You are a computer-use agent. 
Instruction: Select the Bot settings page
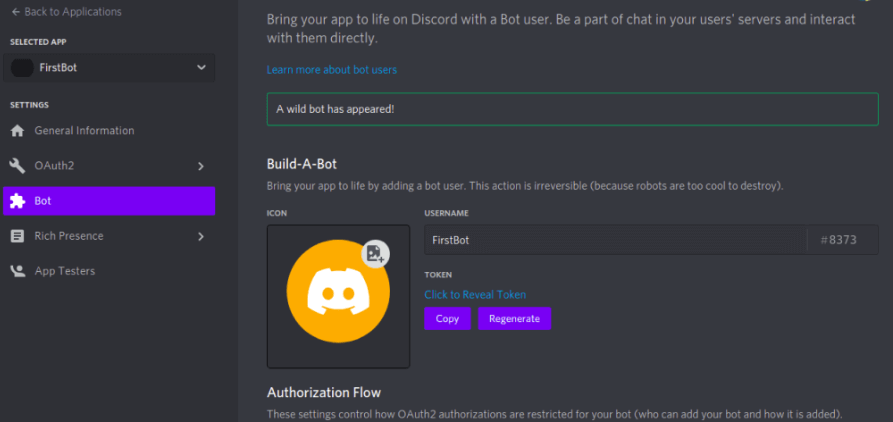click(109, 201)
